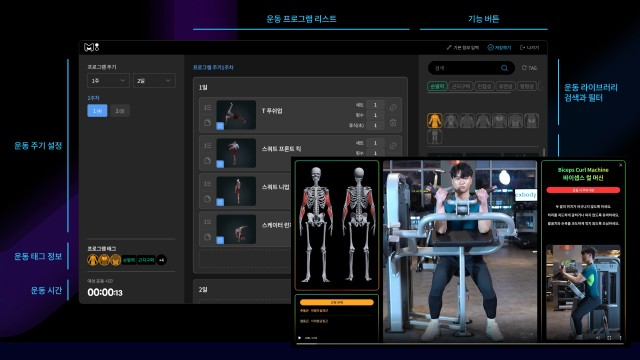640x360 pixels.
Task: Click the list reorder icon beside T 푸쉬업
Action: 207,107
